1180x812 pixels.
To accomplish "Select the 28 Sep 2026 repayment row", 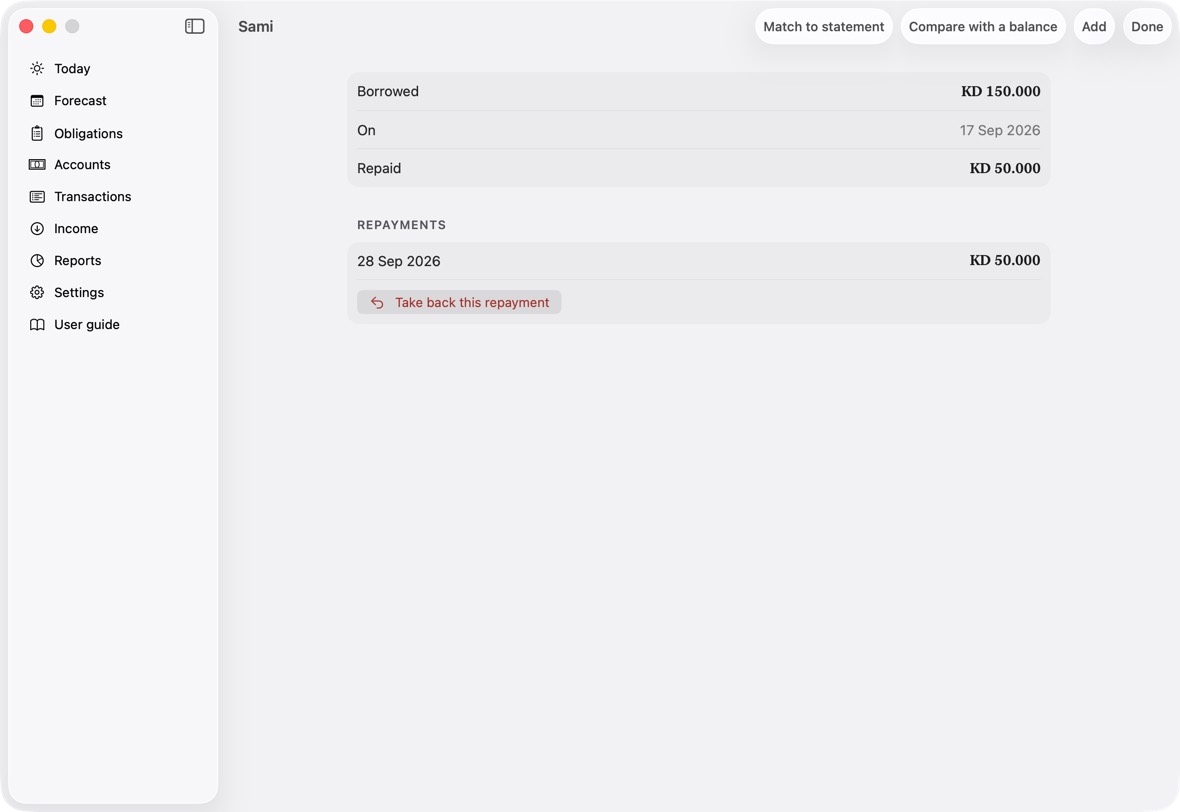I will pos(698,261).
